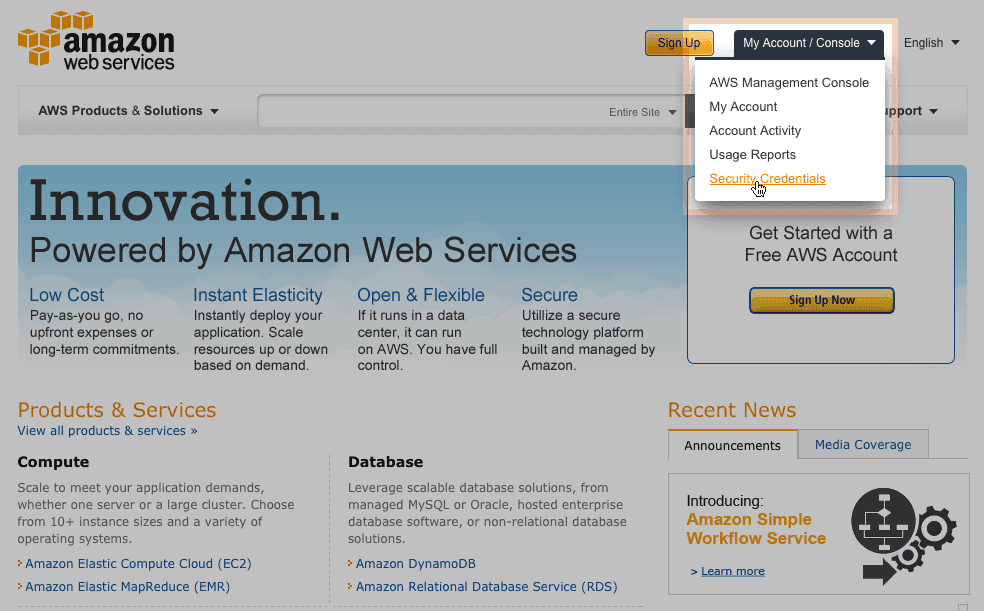This screenshot has width=984, height=611.
Task: Switch to the Media Coverage tab
Action: click(862, 444)
